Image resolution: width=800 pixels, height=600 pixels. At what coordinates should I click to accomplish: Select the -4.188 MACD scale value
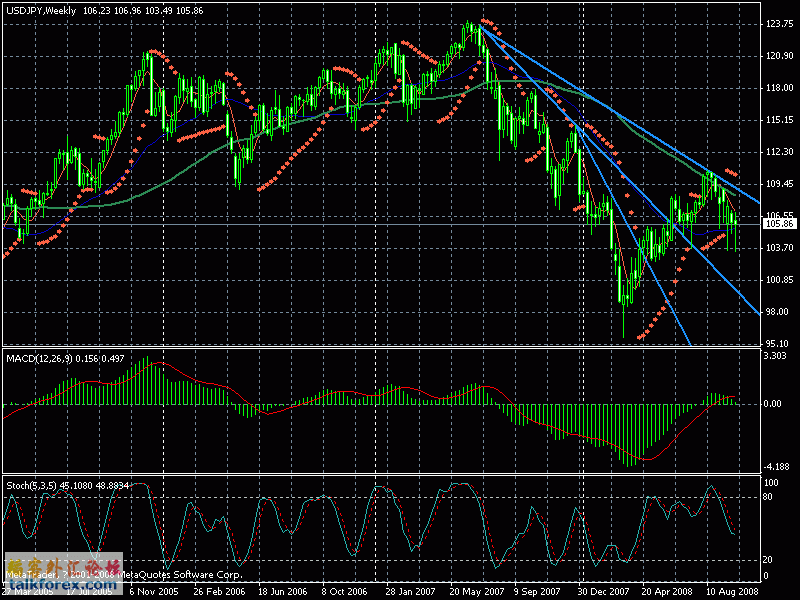777,466
